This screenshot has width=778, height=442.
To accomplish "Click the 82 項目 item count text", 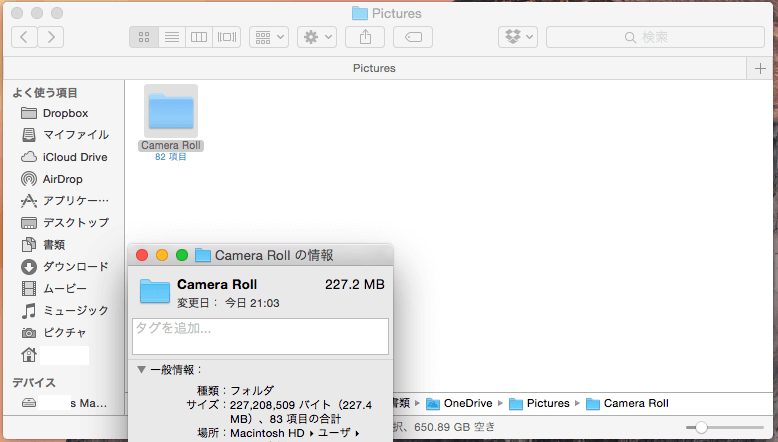I will click(171, 157).
